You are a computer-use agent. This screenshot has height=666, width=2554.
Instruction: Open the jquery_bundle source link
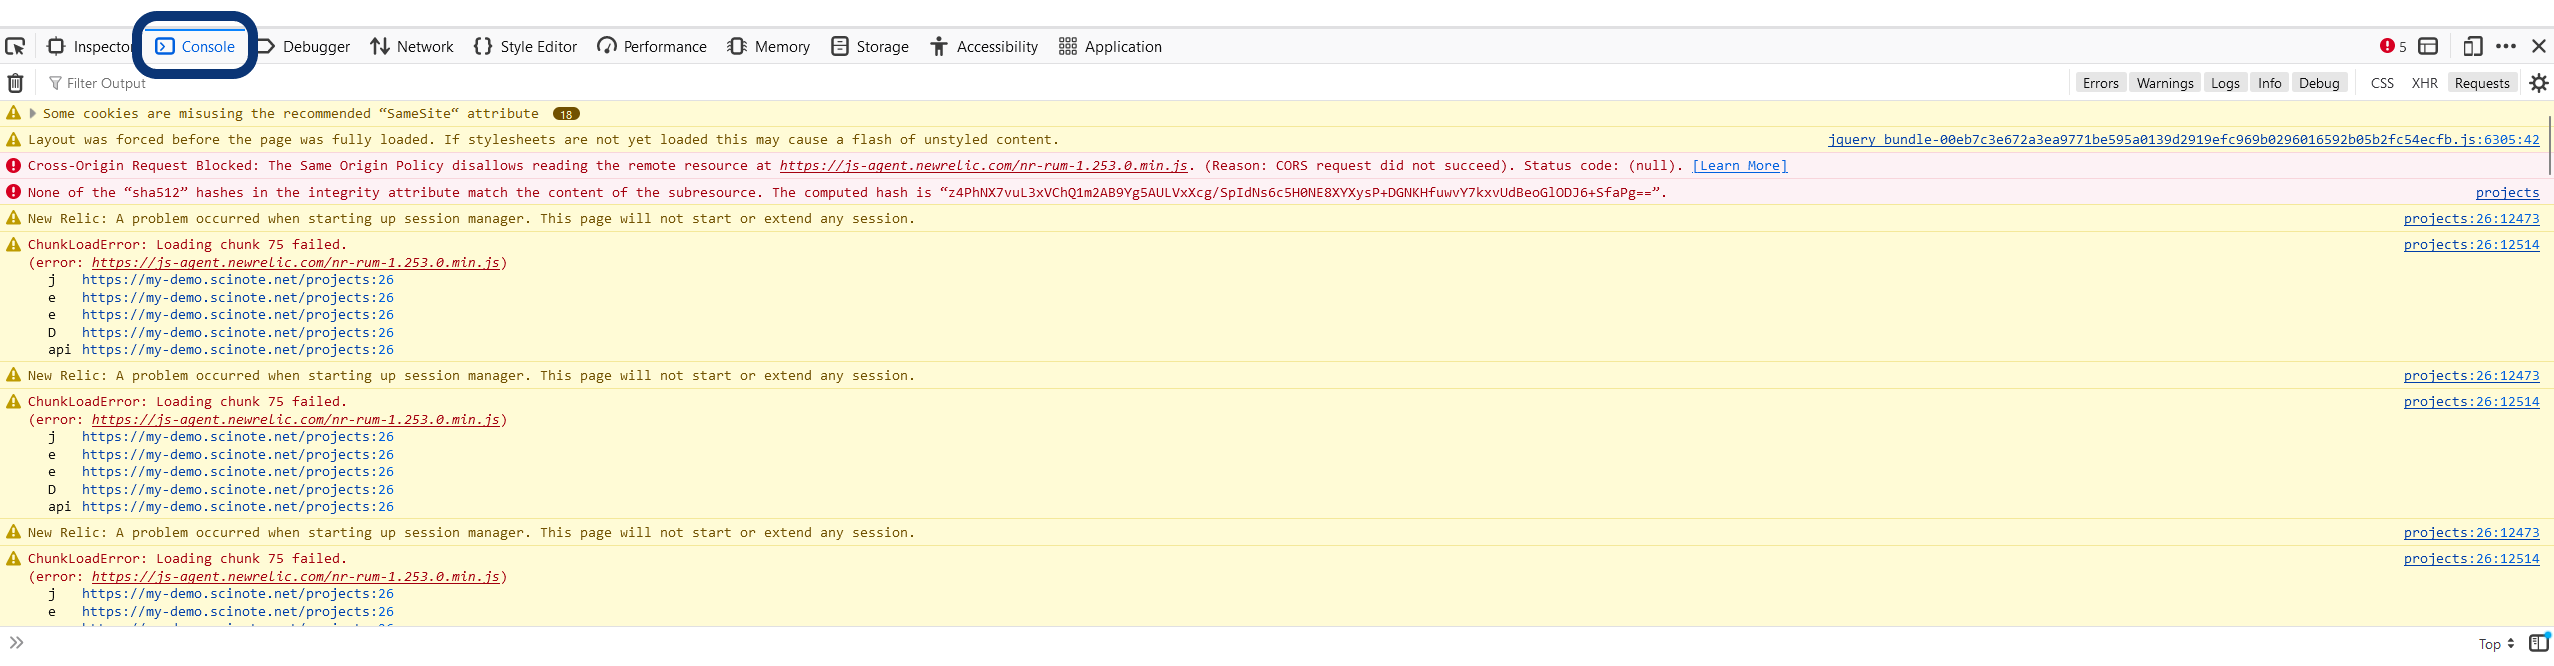[2183, 139]
